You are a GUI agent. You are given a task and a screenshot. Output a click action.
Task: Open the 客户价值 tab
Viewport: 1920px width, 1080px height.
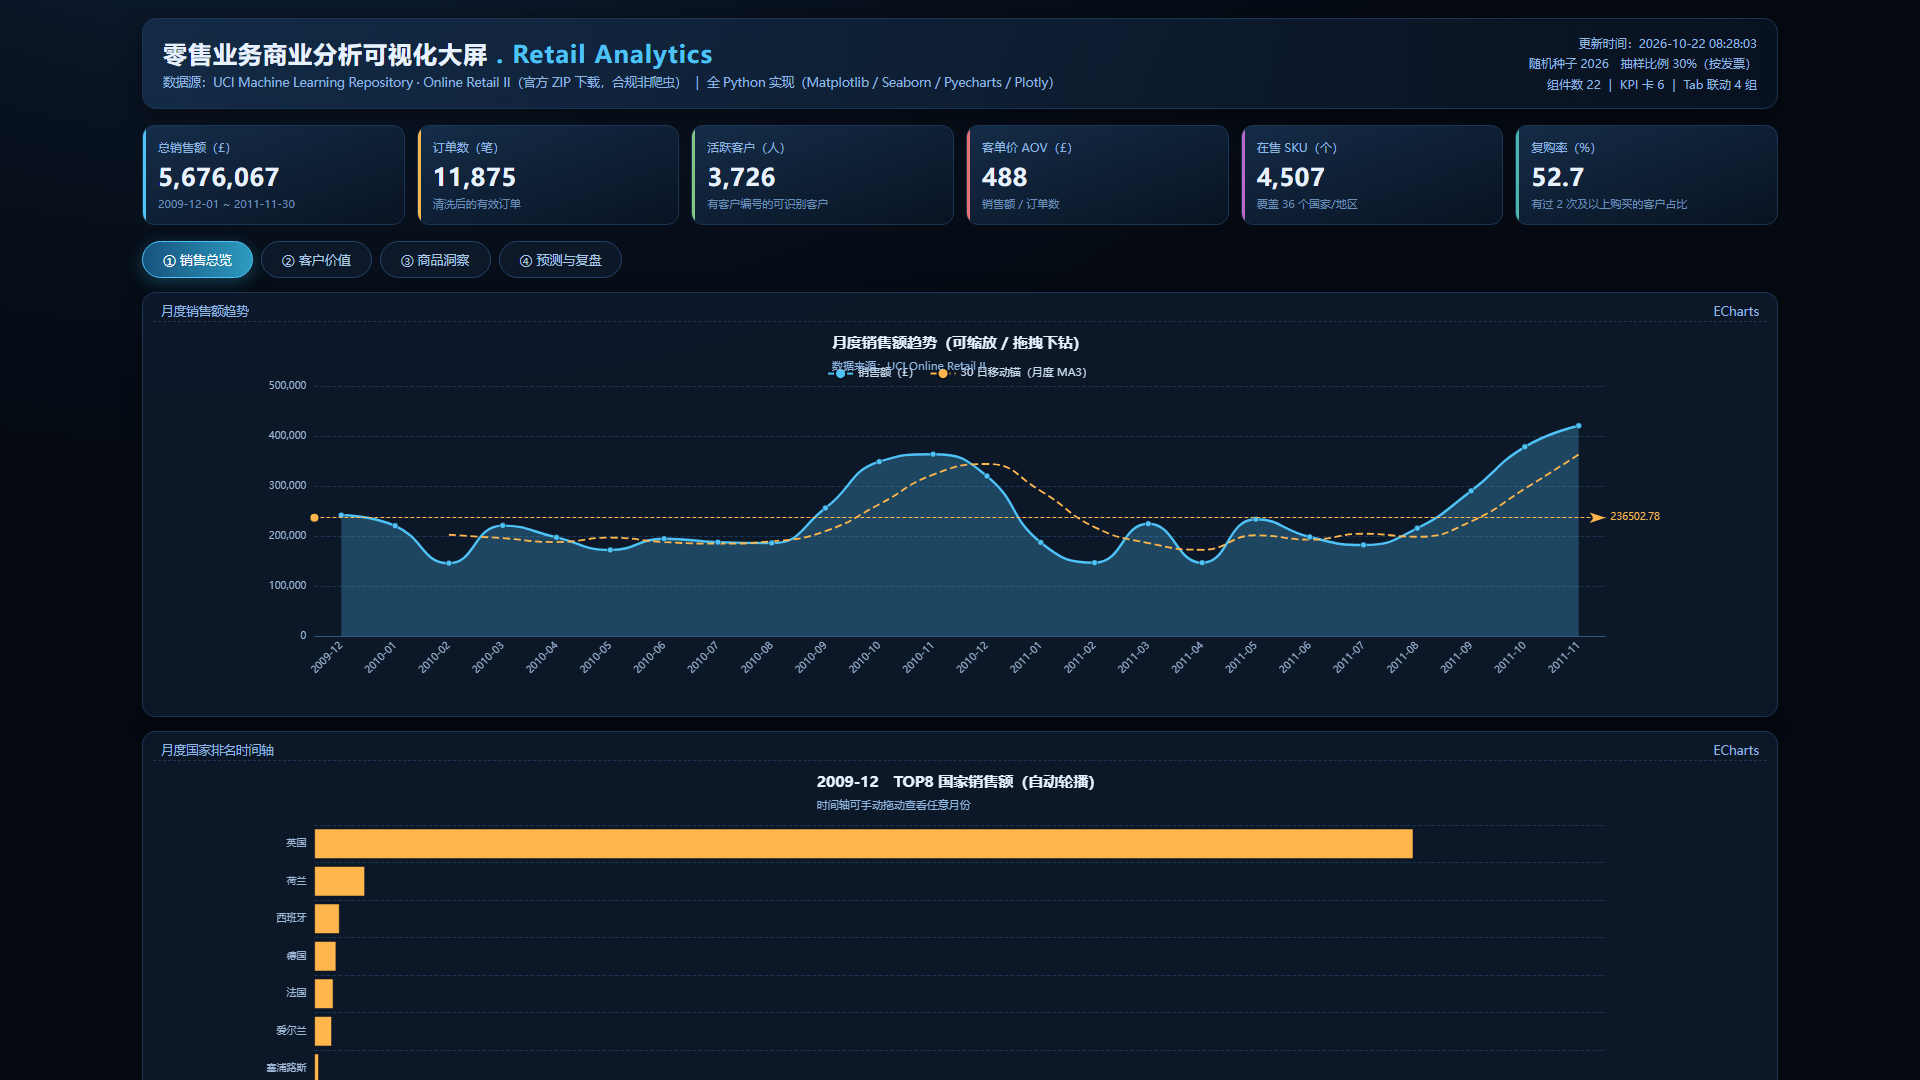pyautogui.click(x=316, y=260)
